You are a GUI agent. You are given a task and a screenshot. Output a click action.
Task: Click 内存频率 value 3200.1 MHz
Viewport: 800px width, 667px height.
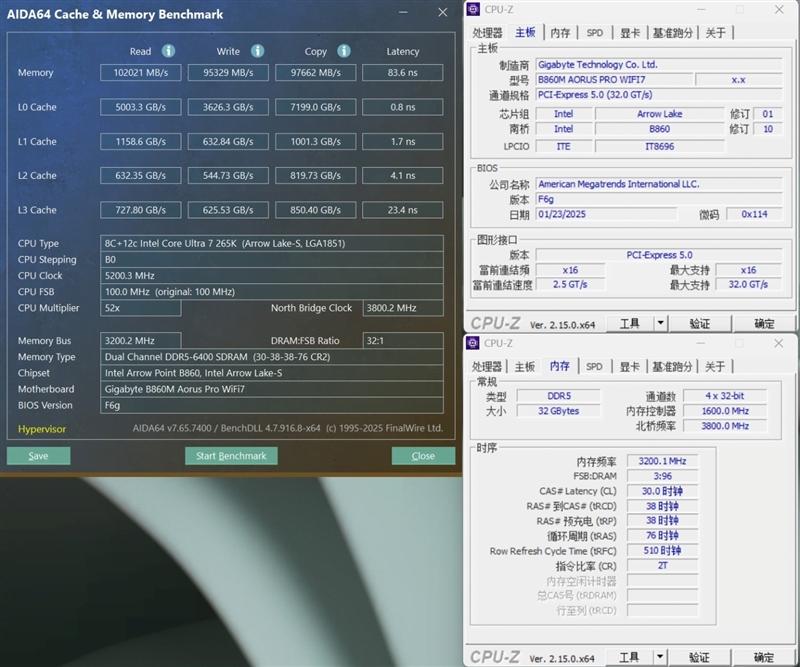point(662,461)
